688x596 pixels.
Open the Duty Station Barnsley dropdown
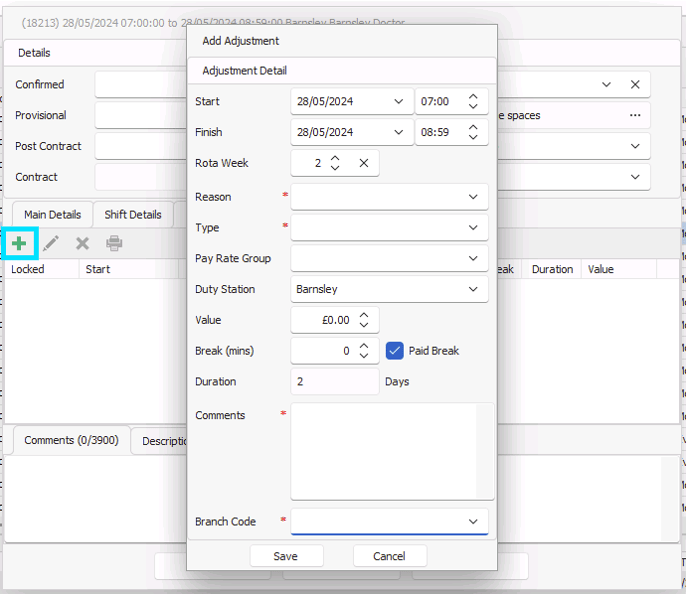tap(473, 289)
